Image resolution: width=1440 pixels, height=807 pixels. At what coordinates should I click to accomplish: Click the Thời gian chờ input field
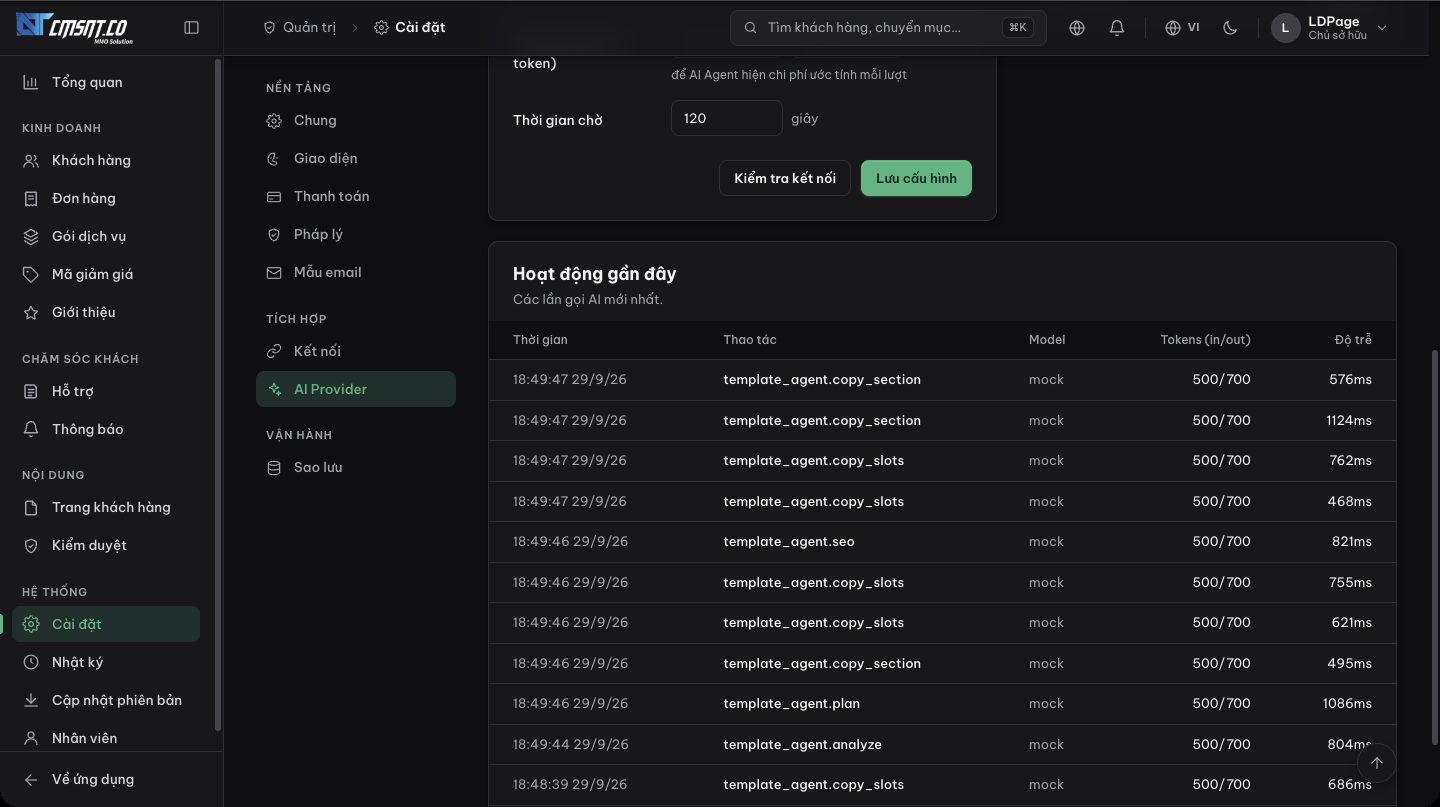727,118
